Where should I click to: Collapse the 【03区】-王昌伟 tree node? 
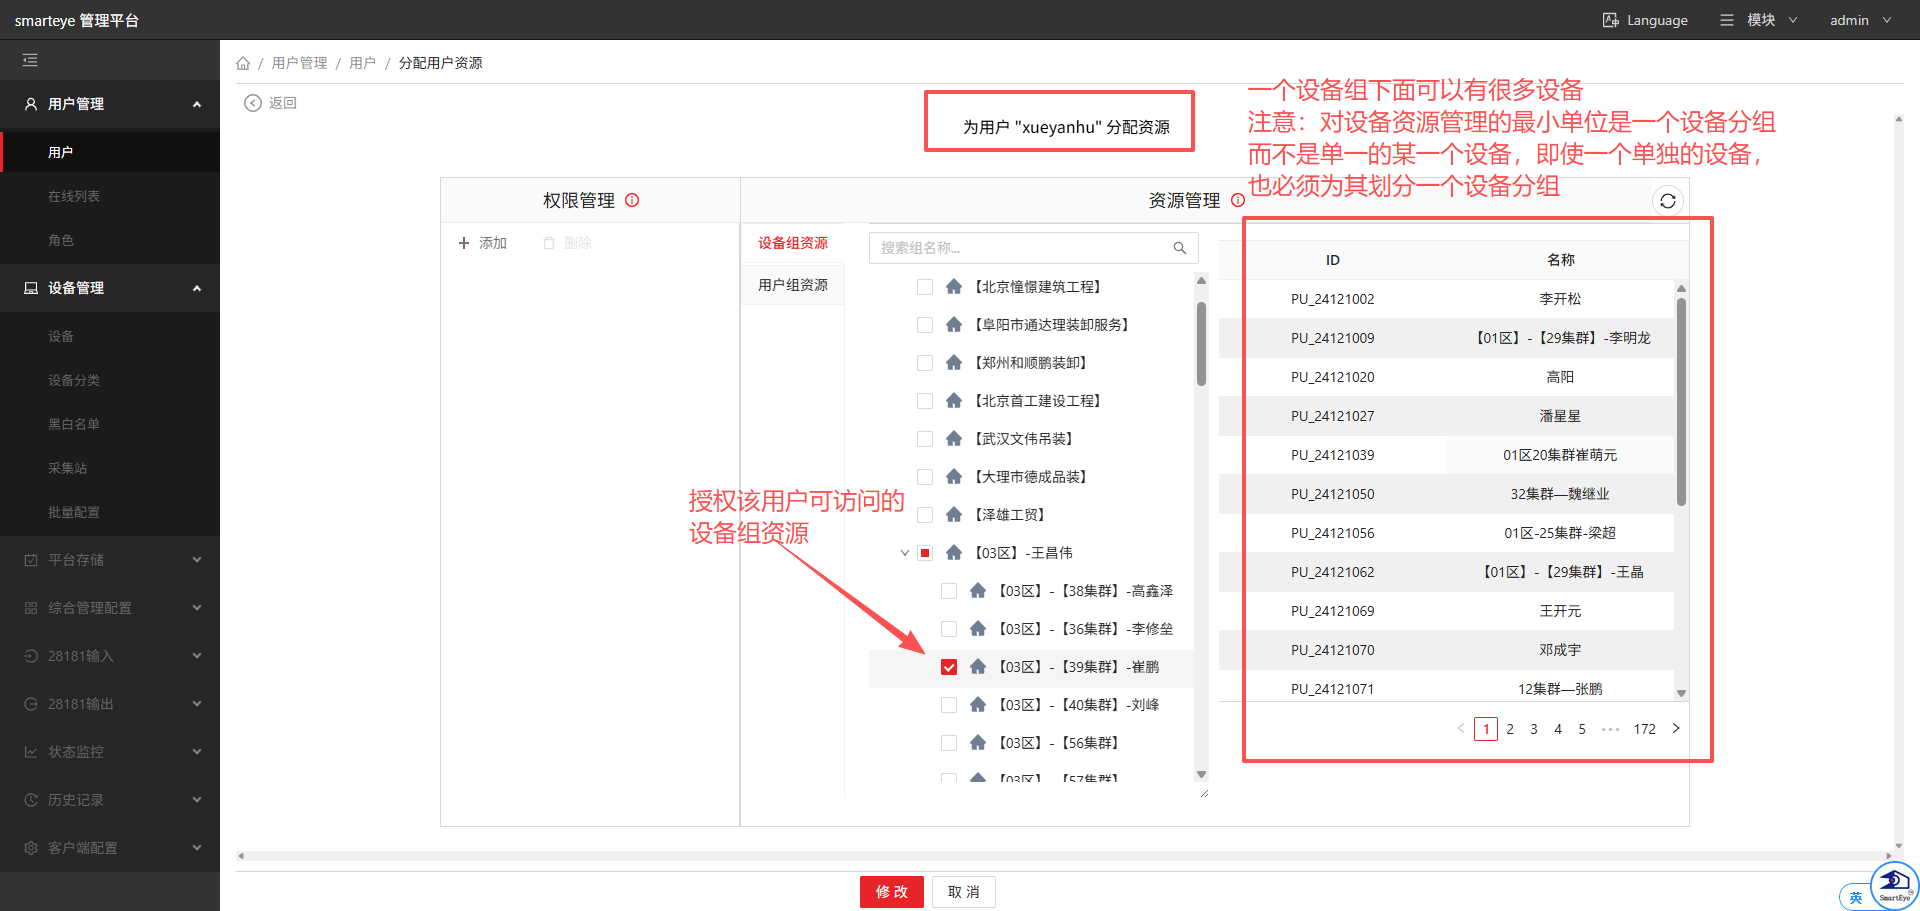pos(905,553)
